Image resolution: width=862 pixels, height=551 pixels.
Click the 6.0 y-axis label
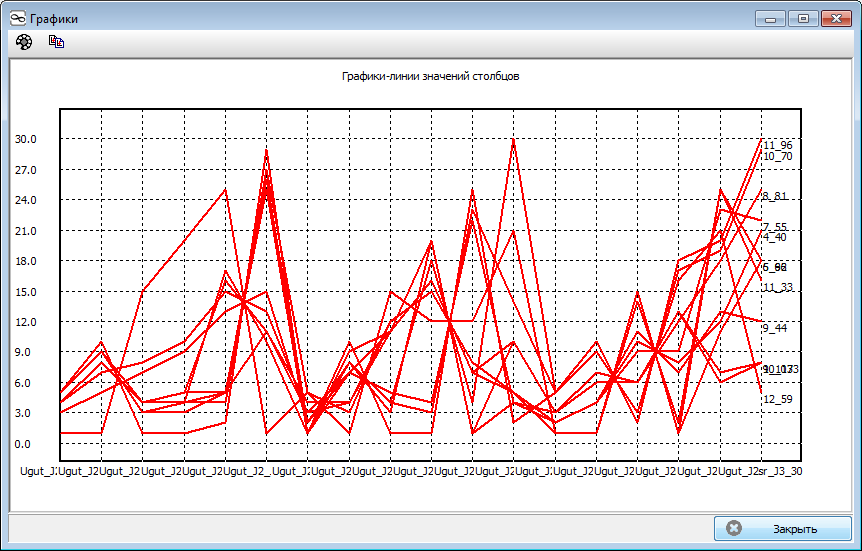coord(26,383)
